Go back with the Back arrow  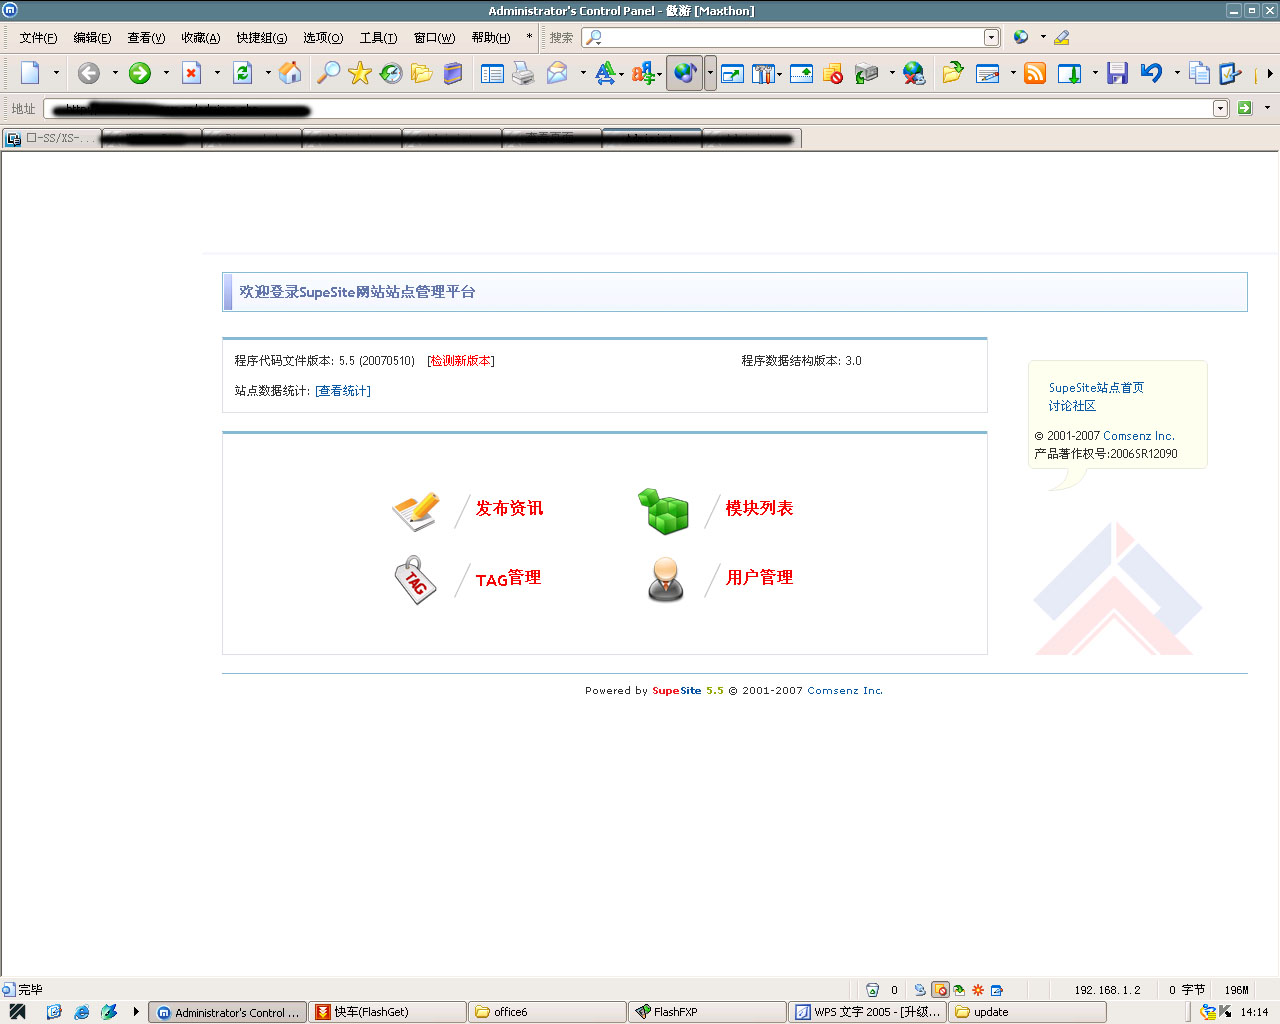click(x=89, y=73)
